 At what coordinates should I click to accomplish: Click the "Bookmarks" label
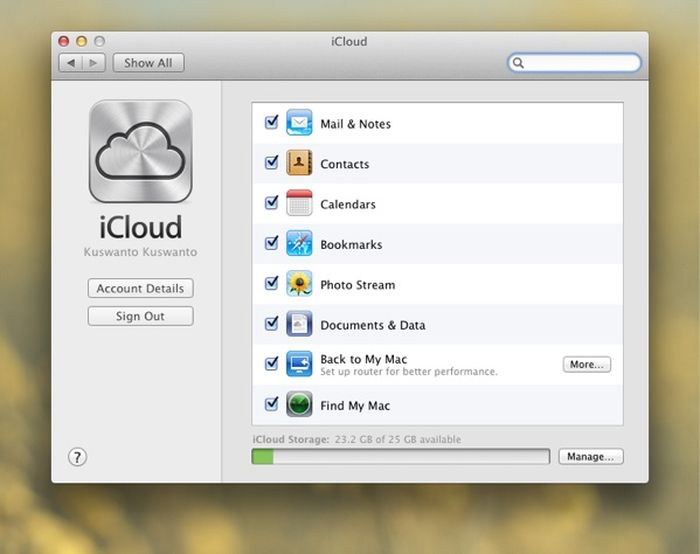point(351,245)
